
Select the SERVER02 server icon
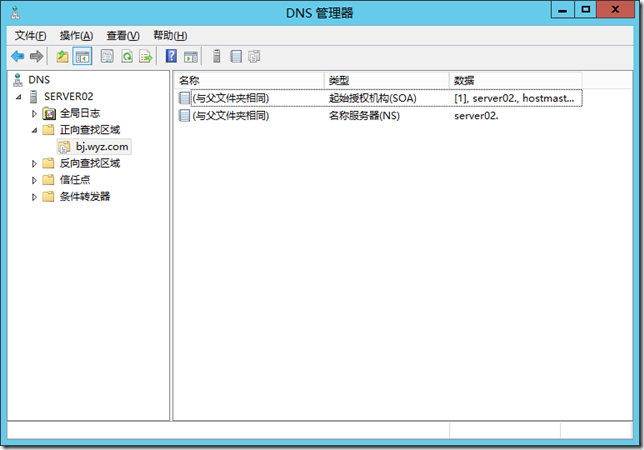tap(34, 96)
